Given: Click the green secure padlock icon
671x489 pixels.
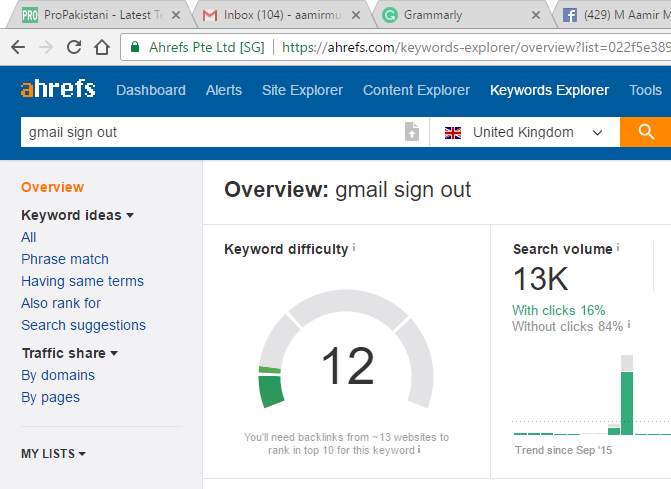Looking at the screenshot, I should point(135,47).
